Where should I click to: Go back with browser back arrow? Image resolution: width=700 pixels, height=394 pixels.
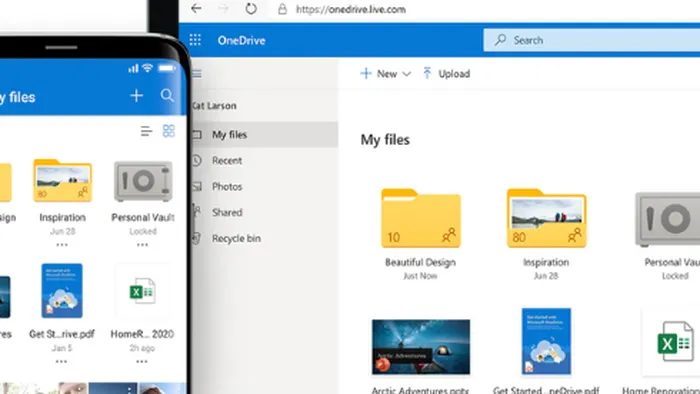point(196,8)
